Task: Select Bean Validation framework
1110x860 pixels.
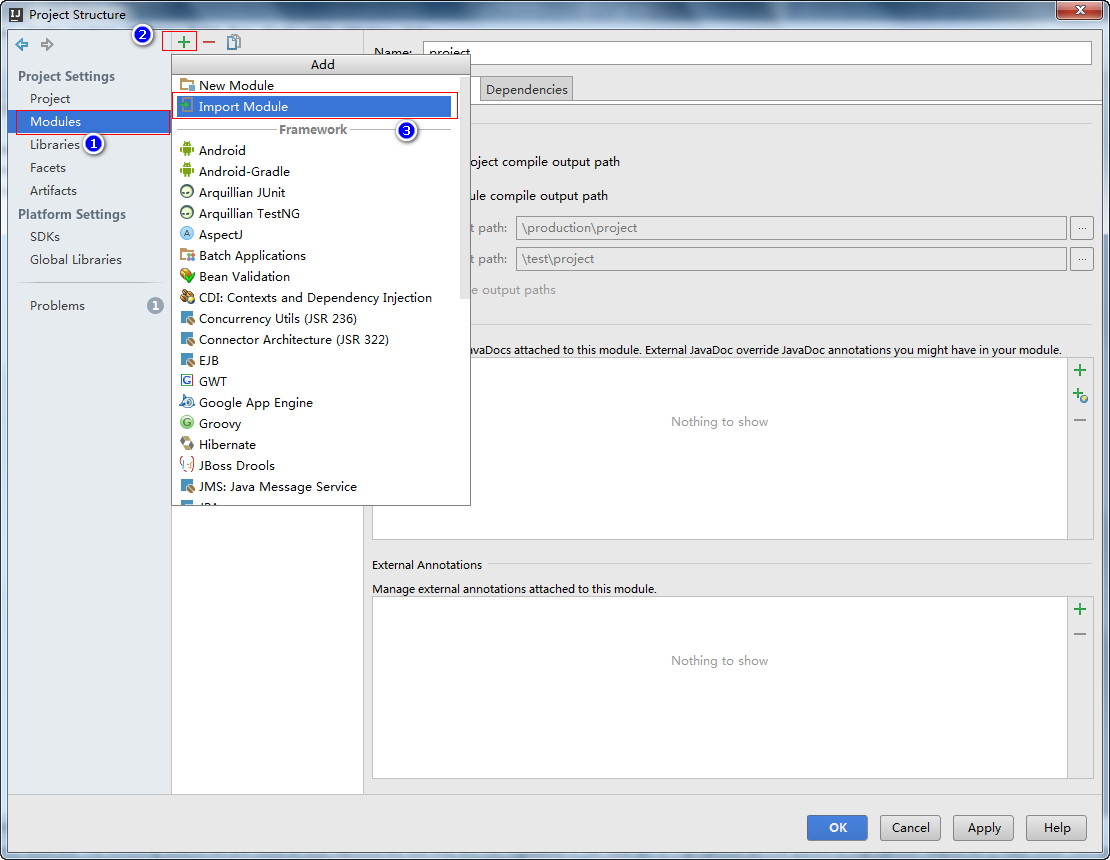Action: point(316,276)
